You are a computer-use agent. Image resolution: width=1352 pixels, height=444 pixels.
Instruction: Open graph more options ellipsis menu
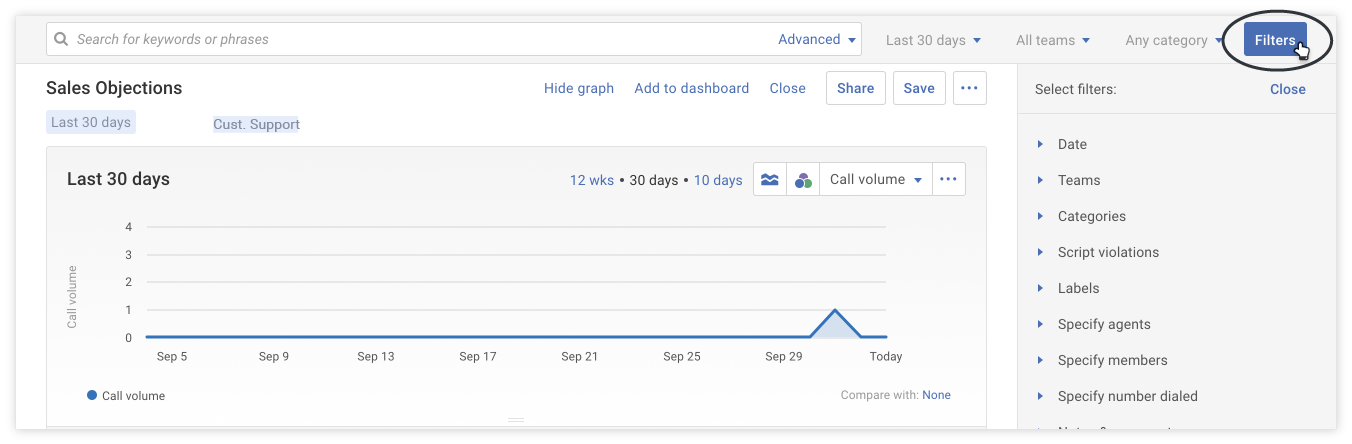coord(948,180)
